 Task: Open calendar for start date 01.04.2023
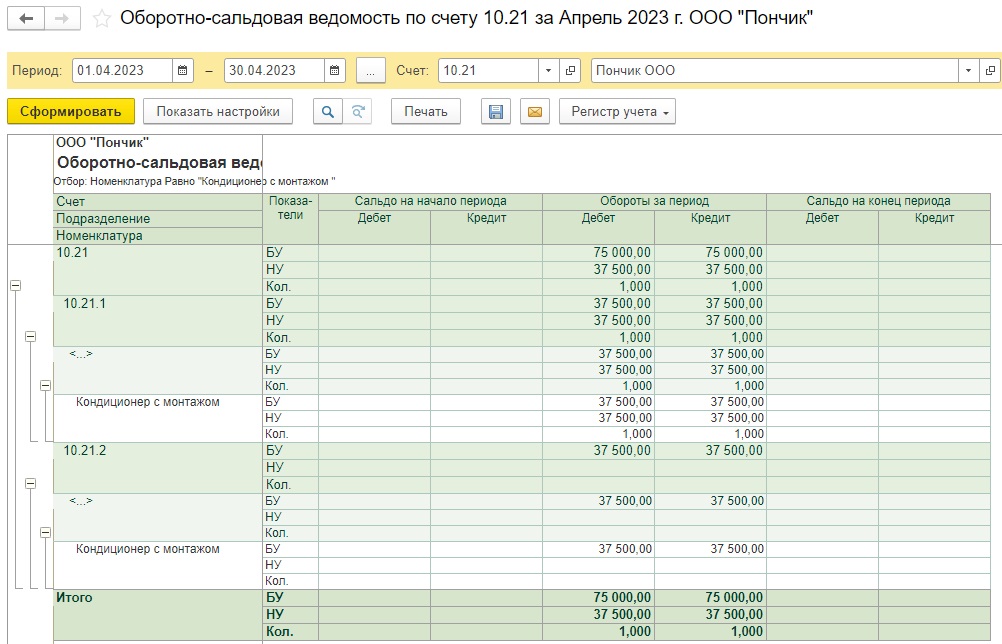(182, 70)
